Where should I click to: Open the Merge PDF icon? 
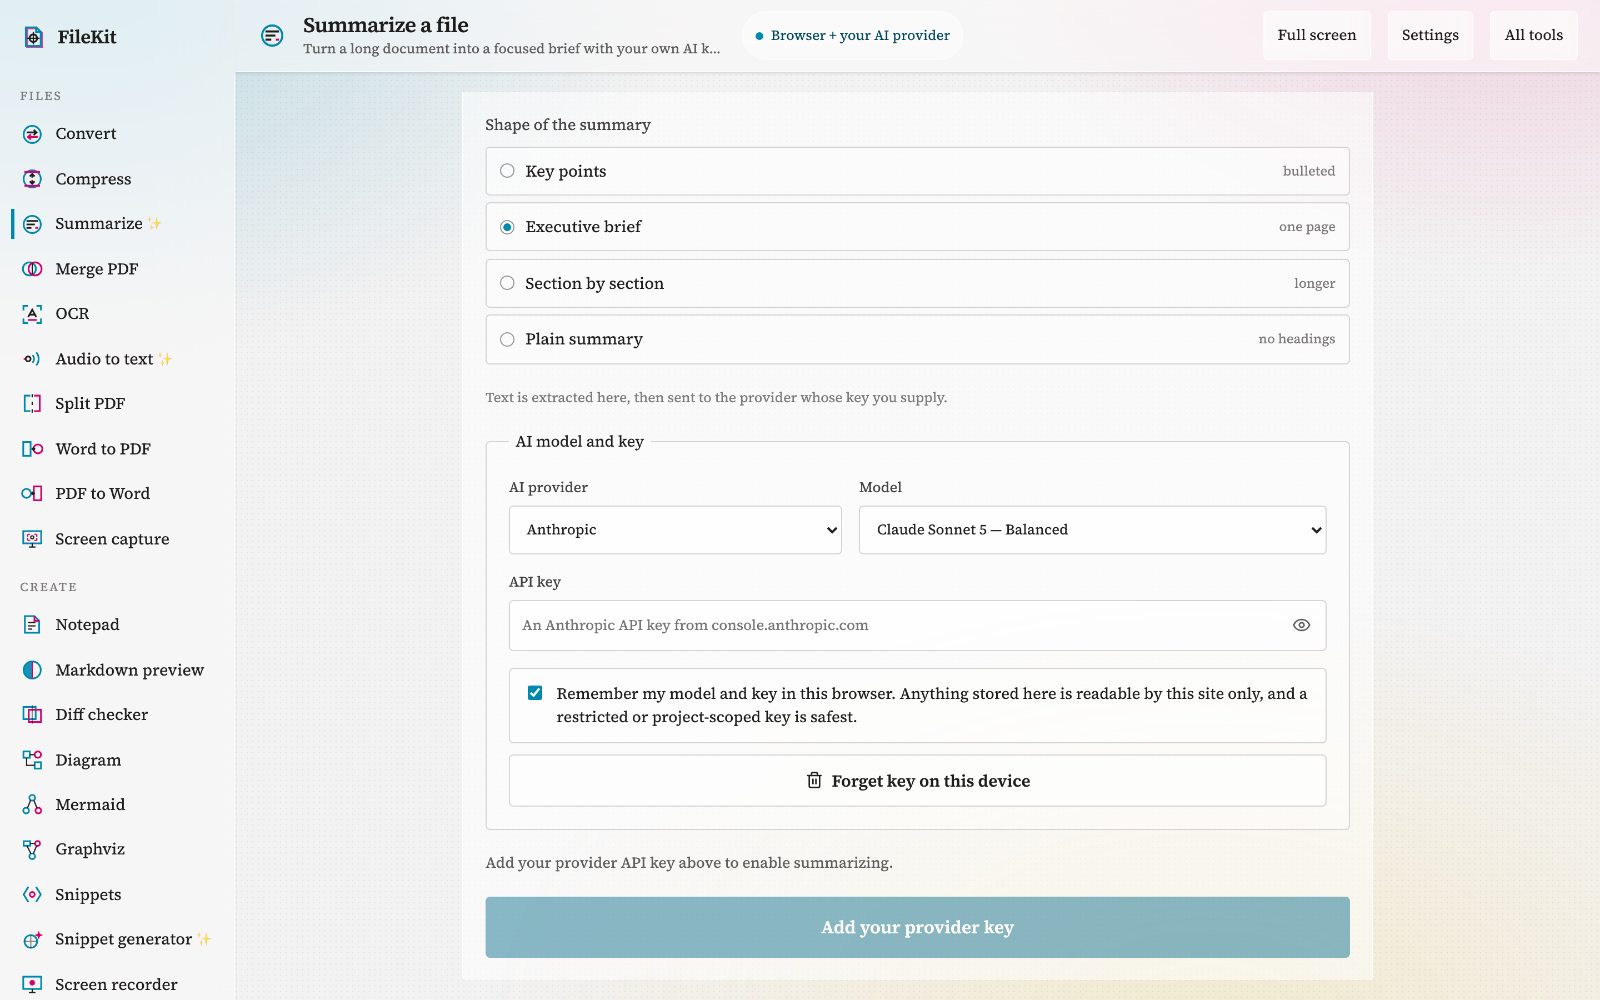pos(32,269)
